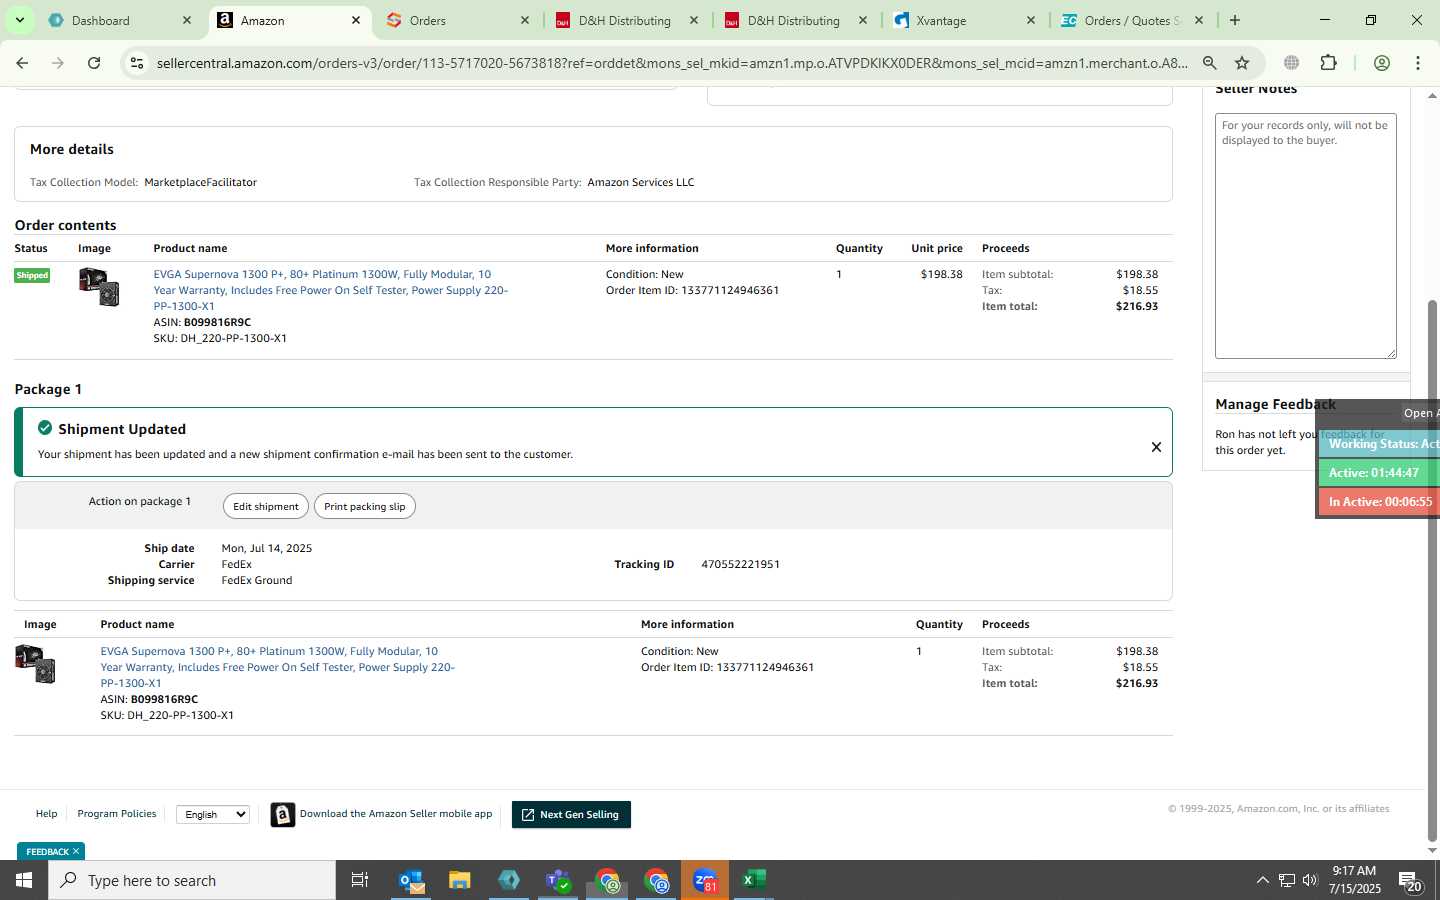Click the Print packing slip button
The width and height of the screenshot is (1440, 900).
[365, 506]
